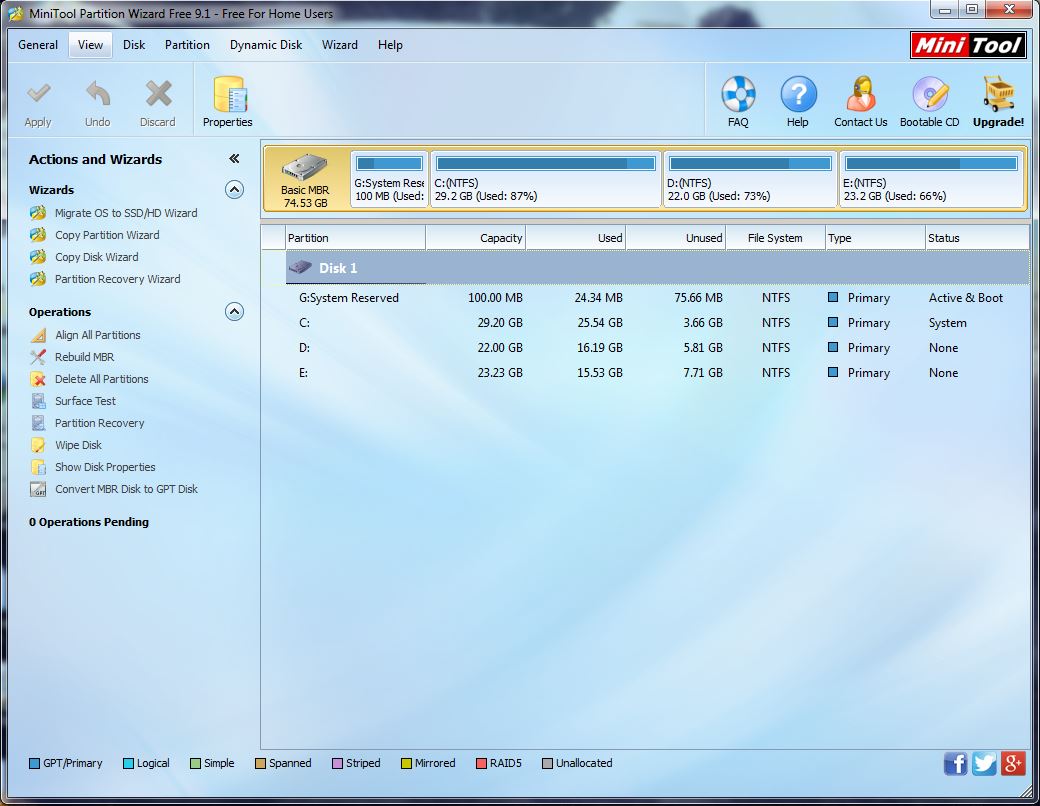This screenshot has width=1040, height=806.
Task: Open the Disk menu
Action: click(x=134, y=44)
